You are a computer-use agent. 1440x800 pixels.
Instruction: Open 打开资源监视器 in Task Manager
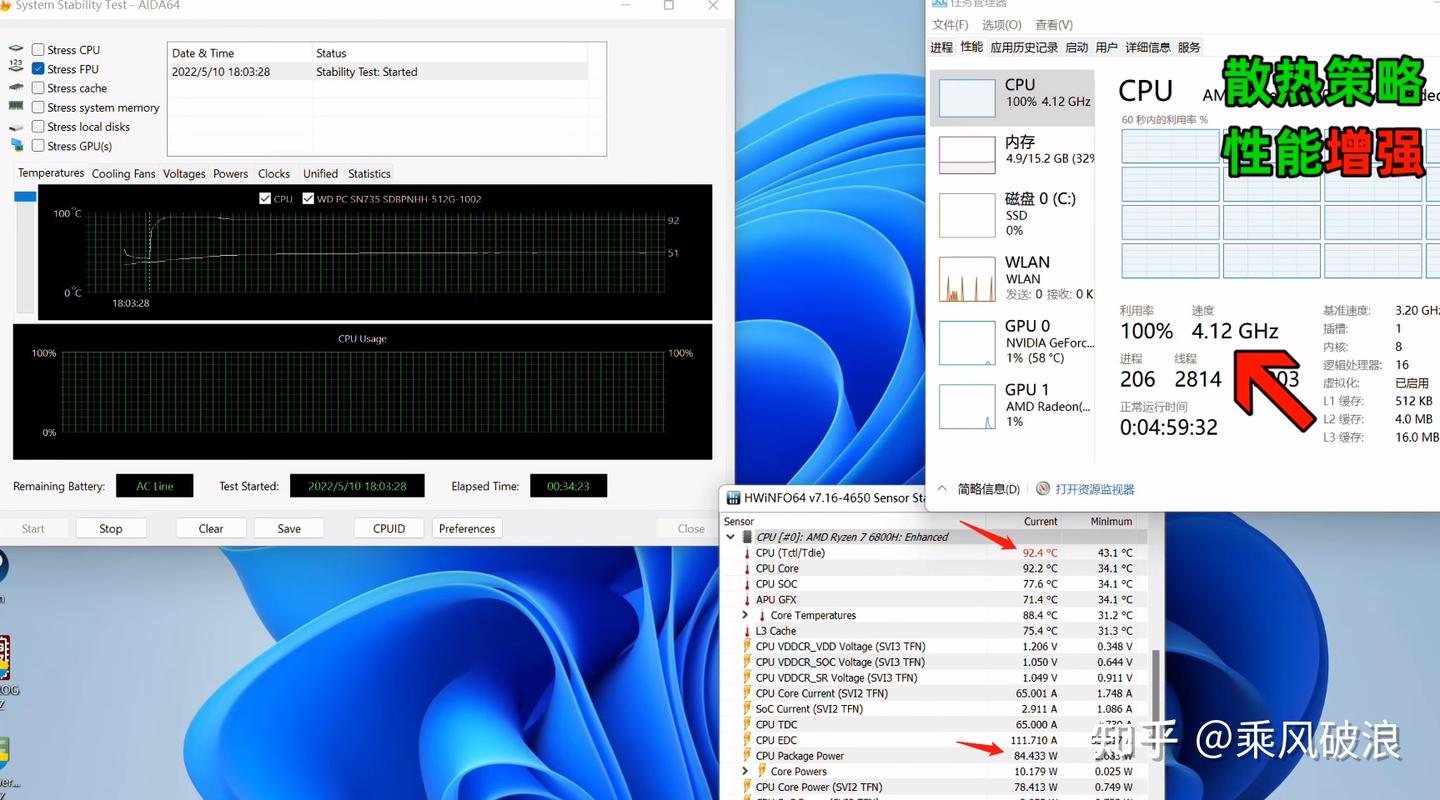(x=1094, y=487)
